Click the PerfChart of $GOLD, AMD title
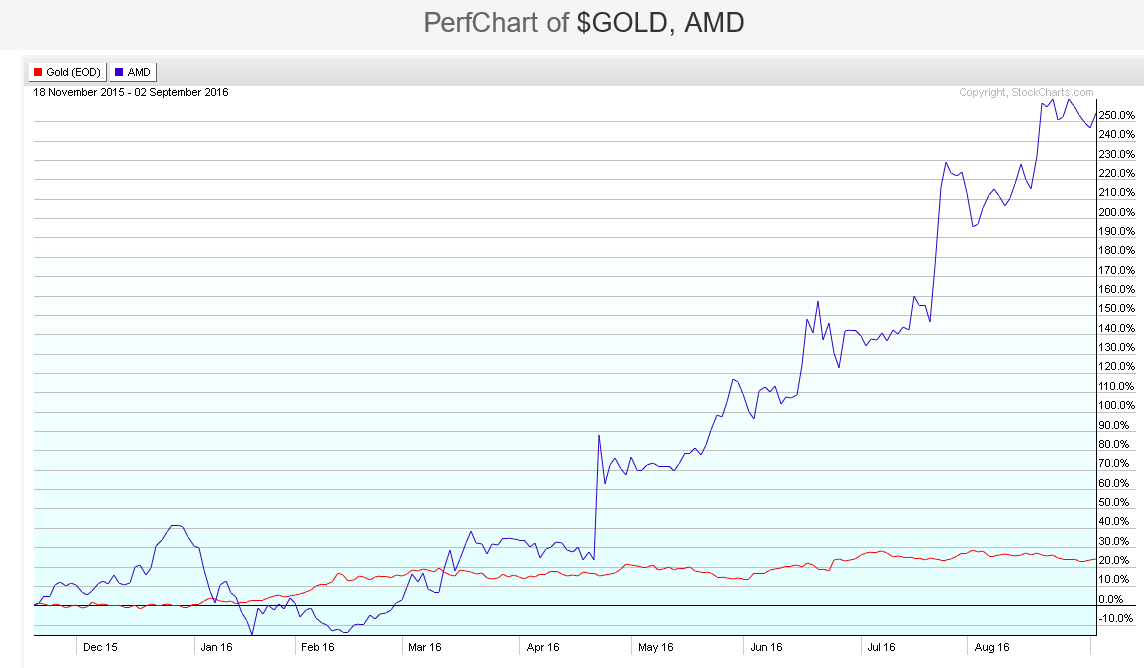1144x668 pixels. [584, 22]
